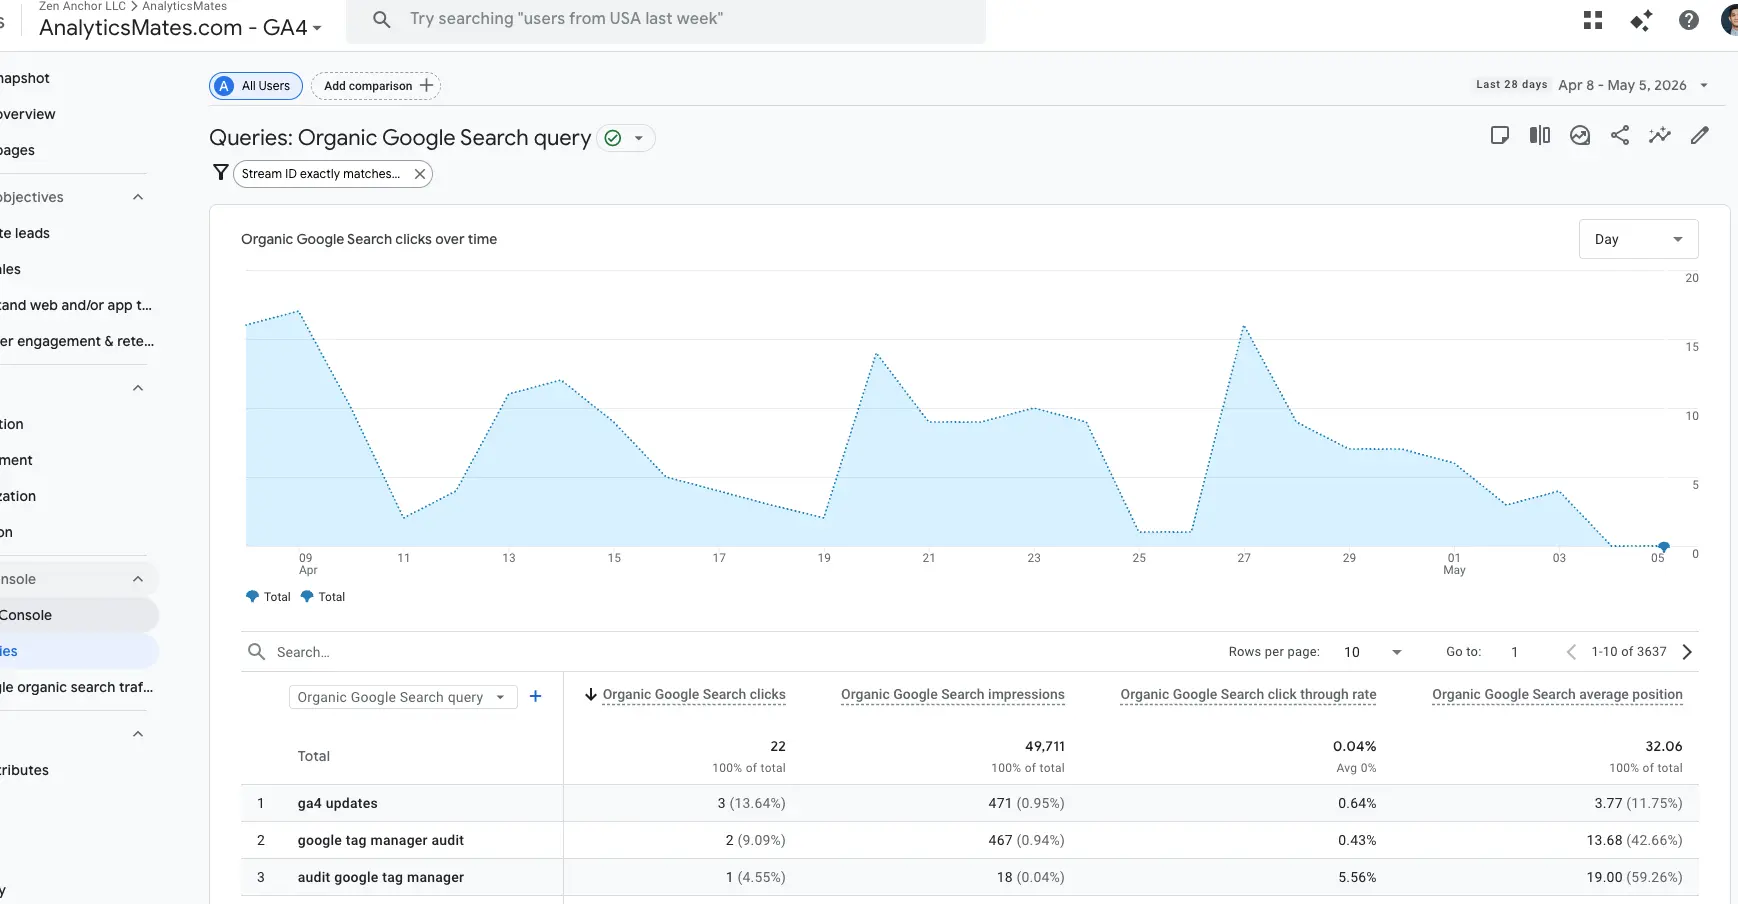This screenshot has width=1738, height=904.
Task: Sort by Organic Google Search click through rate
Action: (1248, 694)
